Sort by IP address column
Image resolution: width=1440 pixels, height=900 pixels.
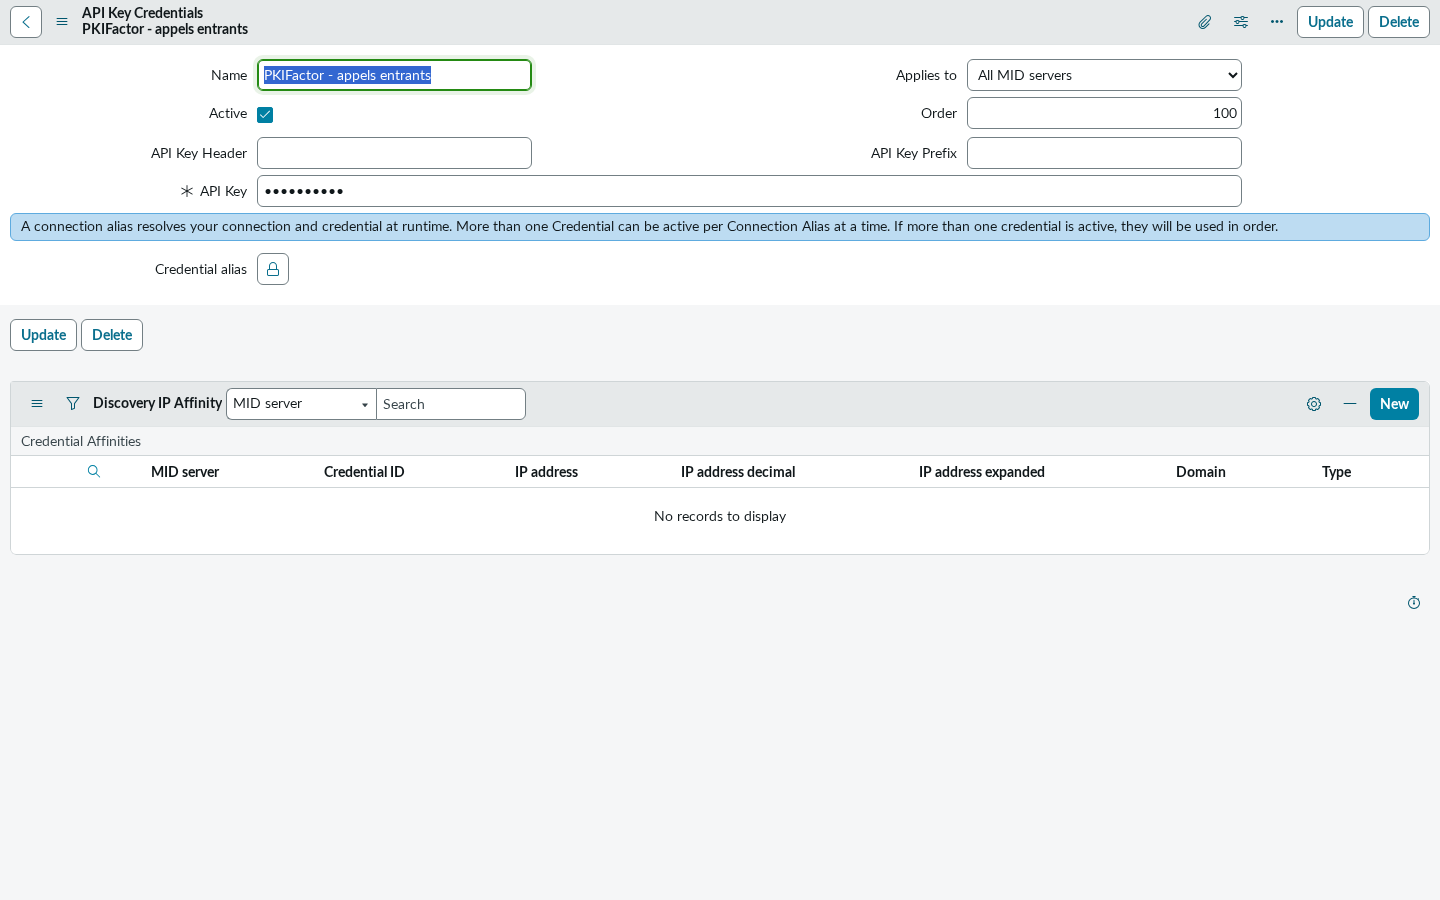tap(546, 472)
